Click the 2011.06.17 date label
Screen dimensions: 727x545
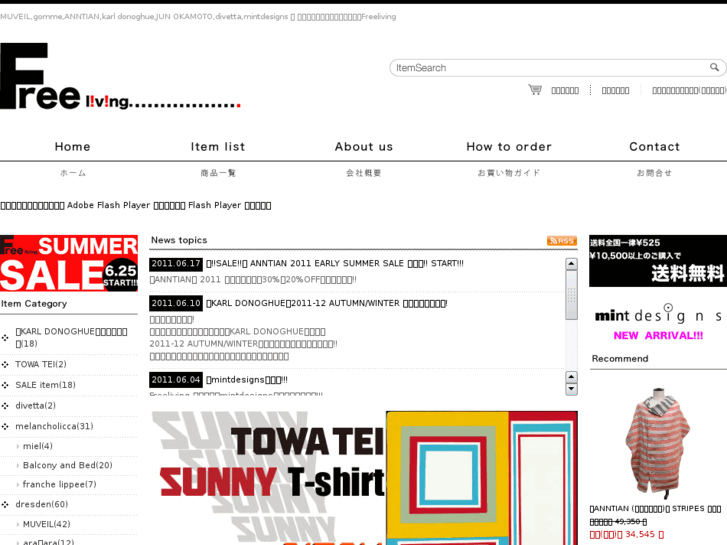click(x=176, y=263)
